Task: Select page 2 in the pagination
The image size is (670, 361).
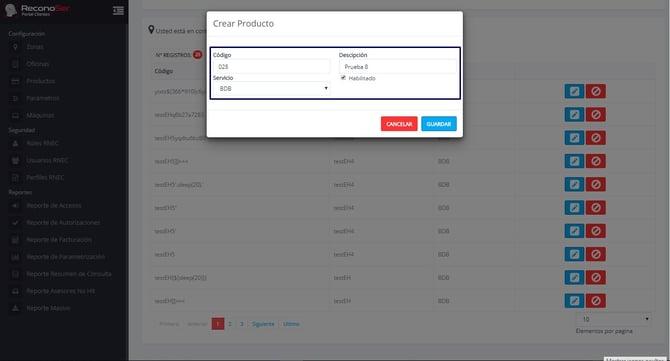Action: tap(230, 324)
